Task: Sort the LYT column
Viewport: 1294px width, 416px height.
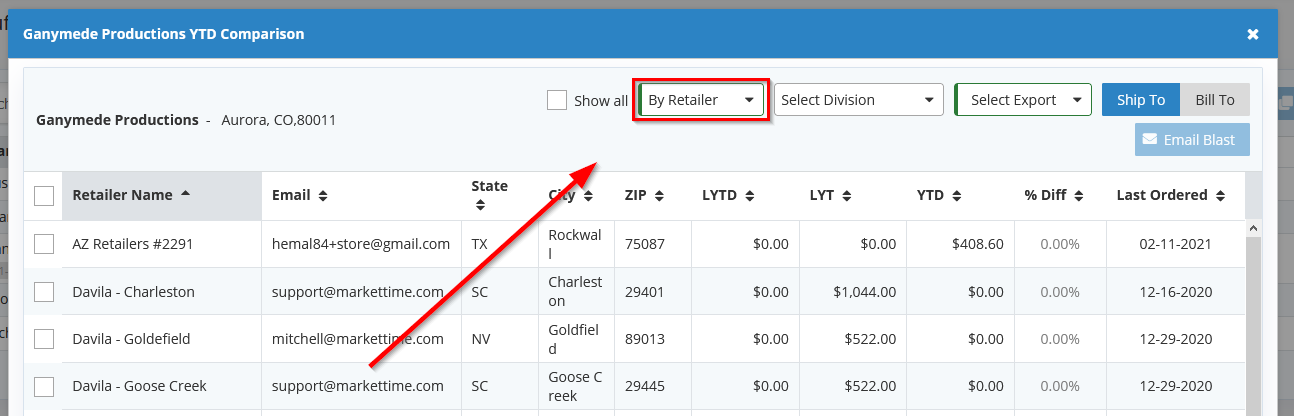Action: [x=846, y=196]
